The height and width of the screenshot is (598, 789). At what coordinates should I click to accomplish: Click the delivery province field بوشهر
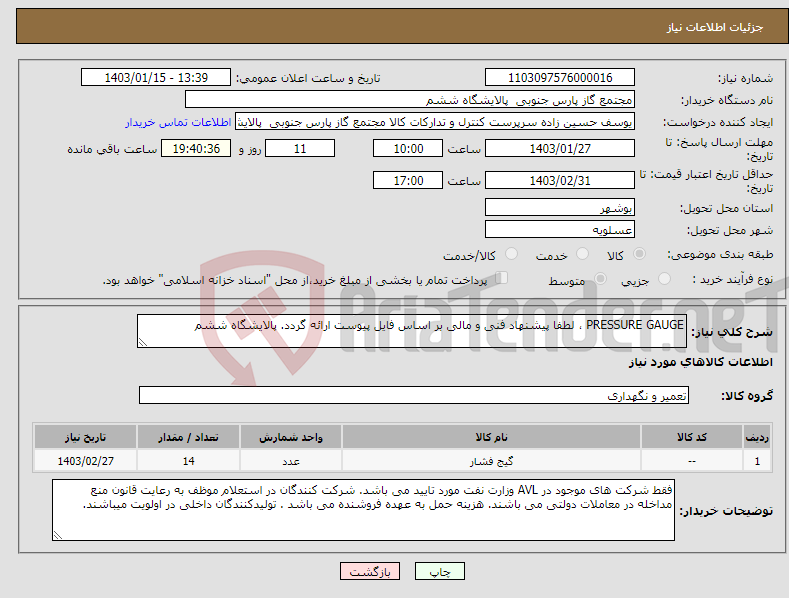tap(560, 207)
